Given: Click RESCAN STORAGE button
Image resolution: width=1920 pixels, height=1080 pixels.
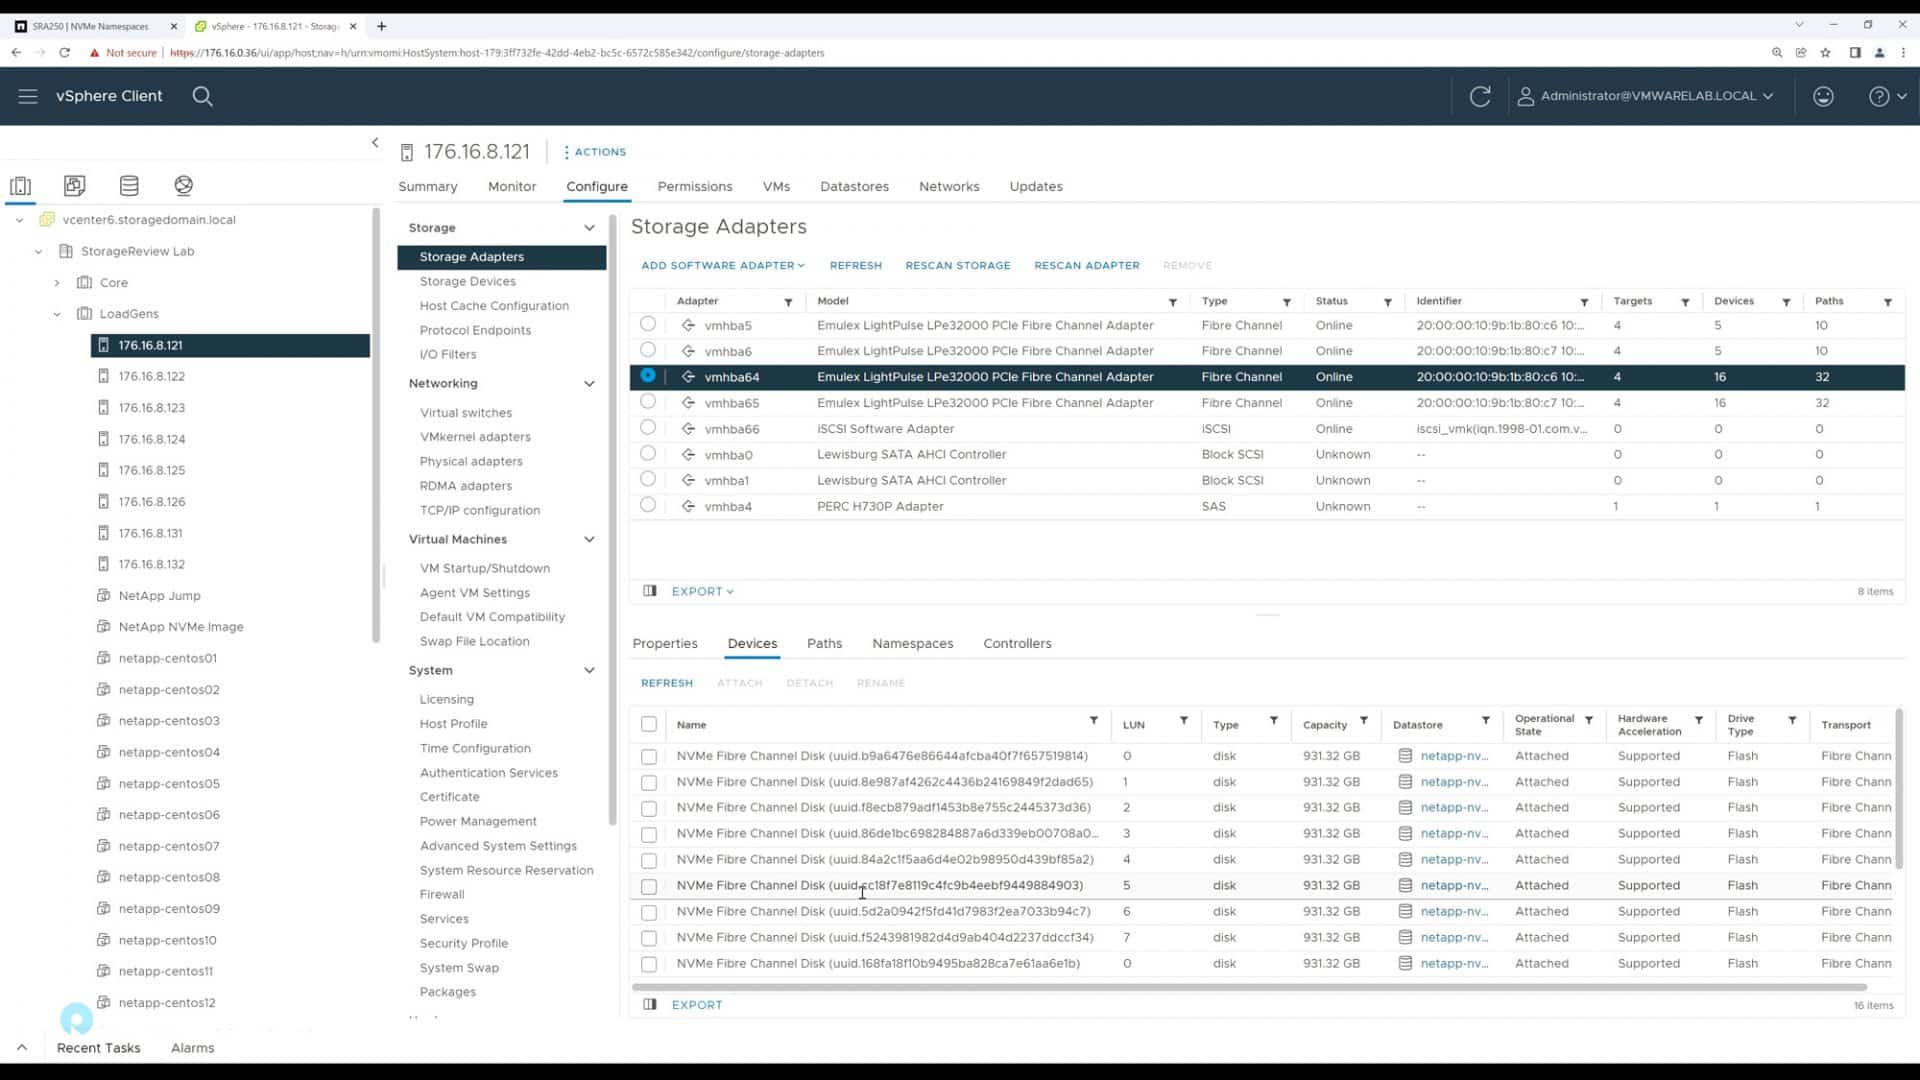Looking at the screenshot, I should point(957,266).
